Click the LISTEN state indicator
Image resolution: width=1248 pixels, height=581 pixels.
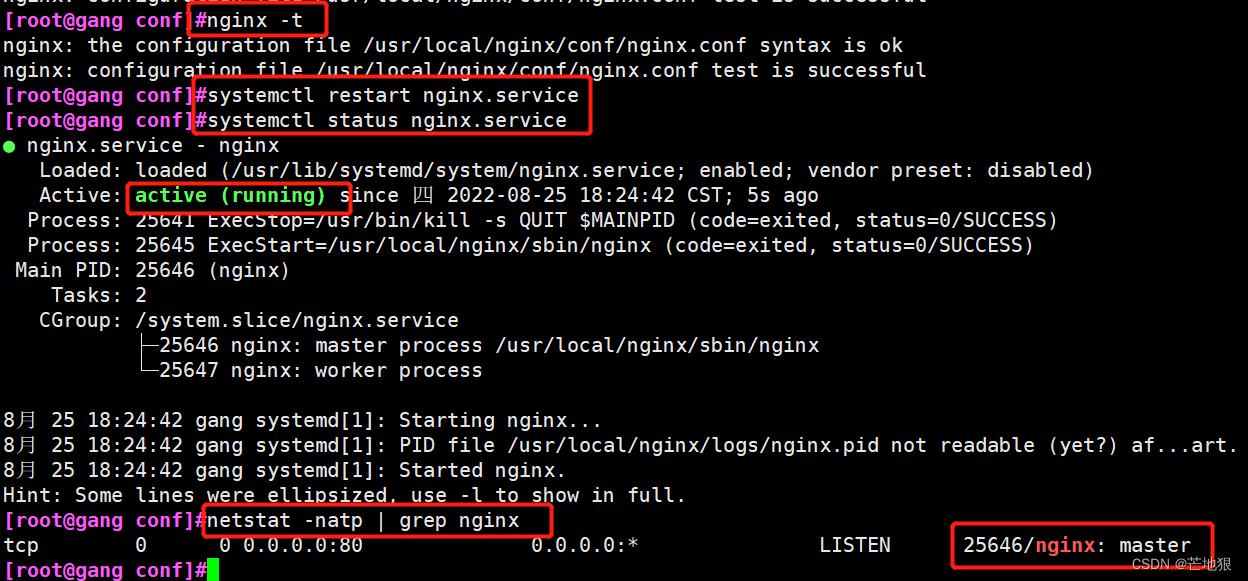coord(854,544)
